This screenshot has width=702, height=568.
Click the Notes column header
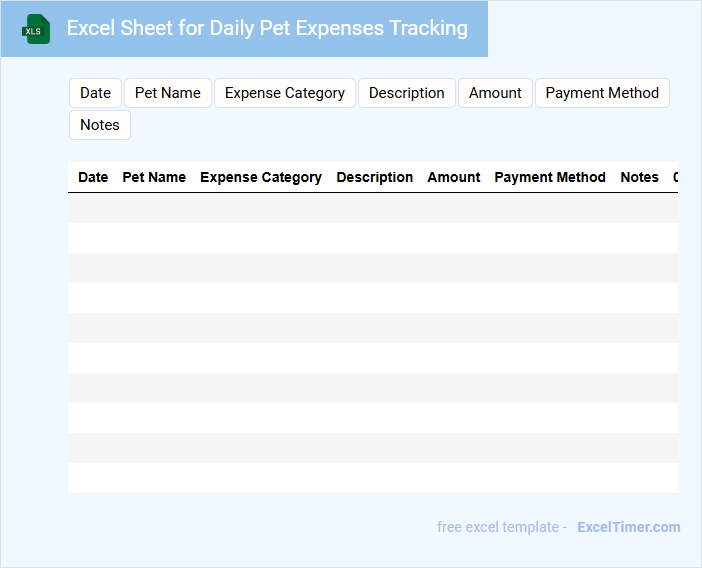639,177
